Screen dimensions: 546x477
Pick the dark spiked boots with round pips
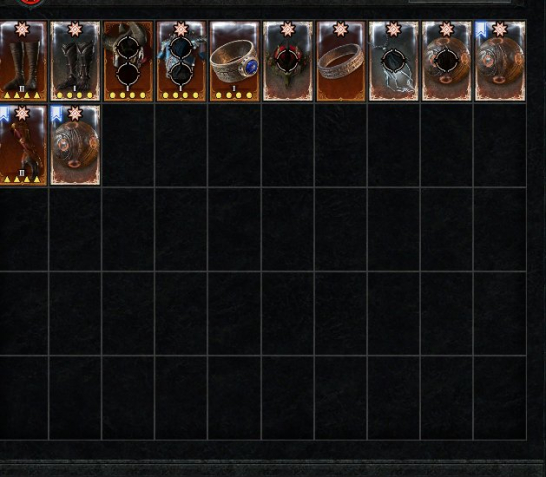pyautogui.click(x=75, y=61)
